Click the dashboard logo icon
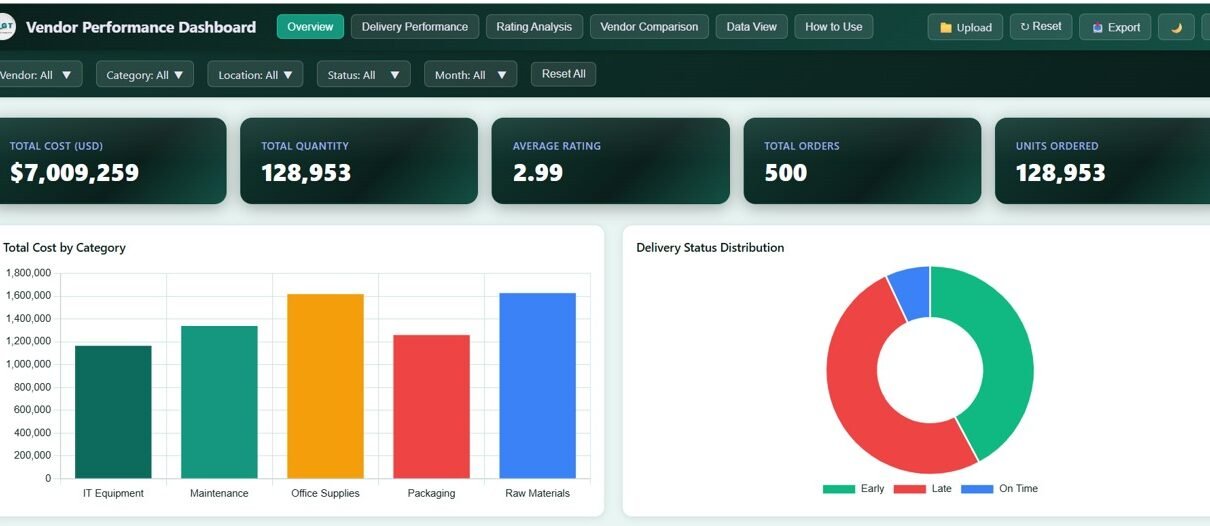 tap(5, 27)
